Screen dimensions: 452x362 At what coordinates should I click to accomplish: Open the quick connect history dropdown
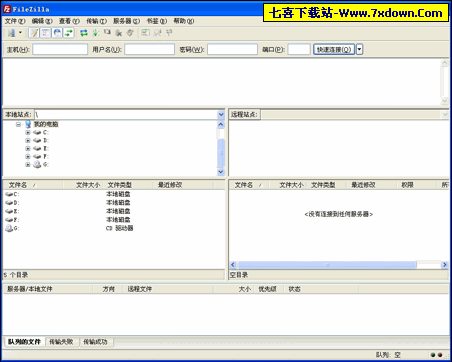pos(359,49)
